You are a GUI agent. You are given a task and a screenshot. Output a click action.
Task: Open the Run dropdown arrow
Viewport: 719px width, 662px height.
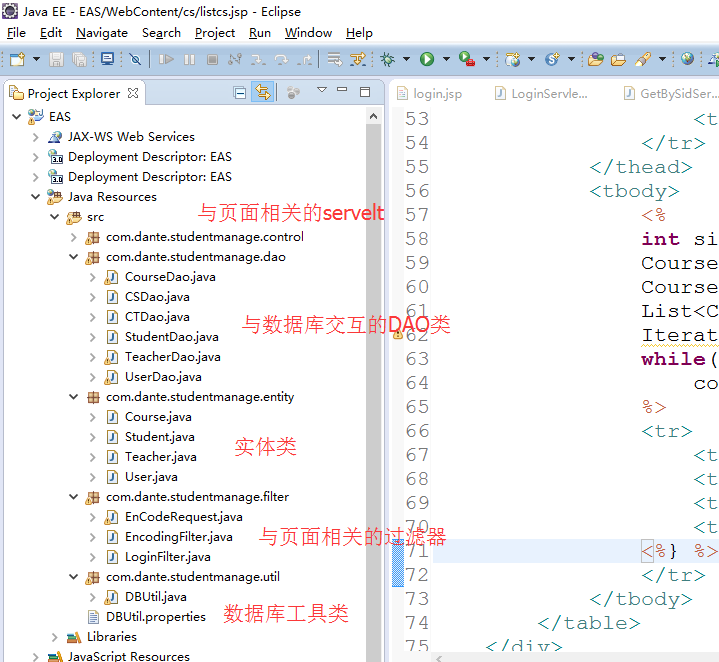point(446,59)
